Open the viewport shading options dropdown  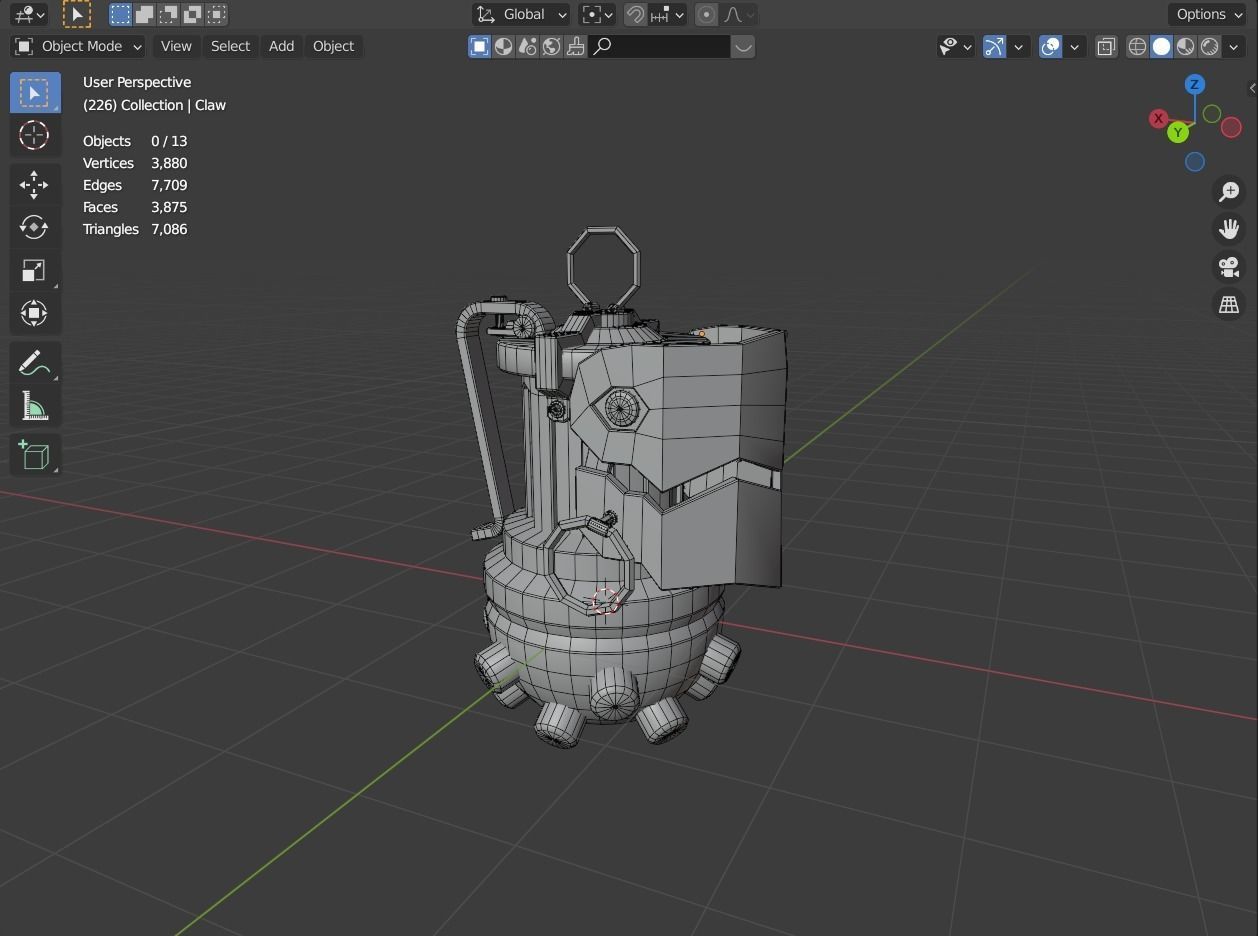pos(1233,46)
